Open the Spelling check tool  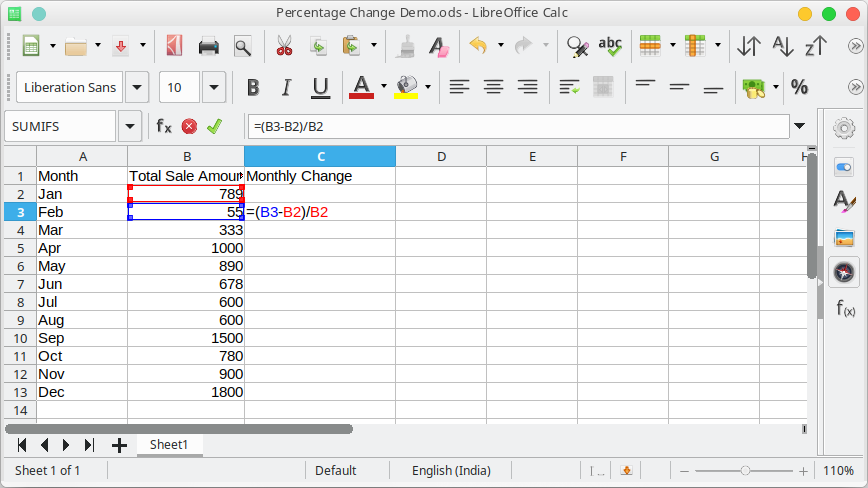click(x=609, y=46)
